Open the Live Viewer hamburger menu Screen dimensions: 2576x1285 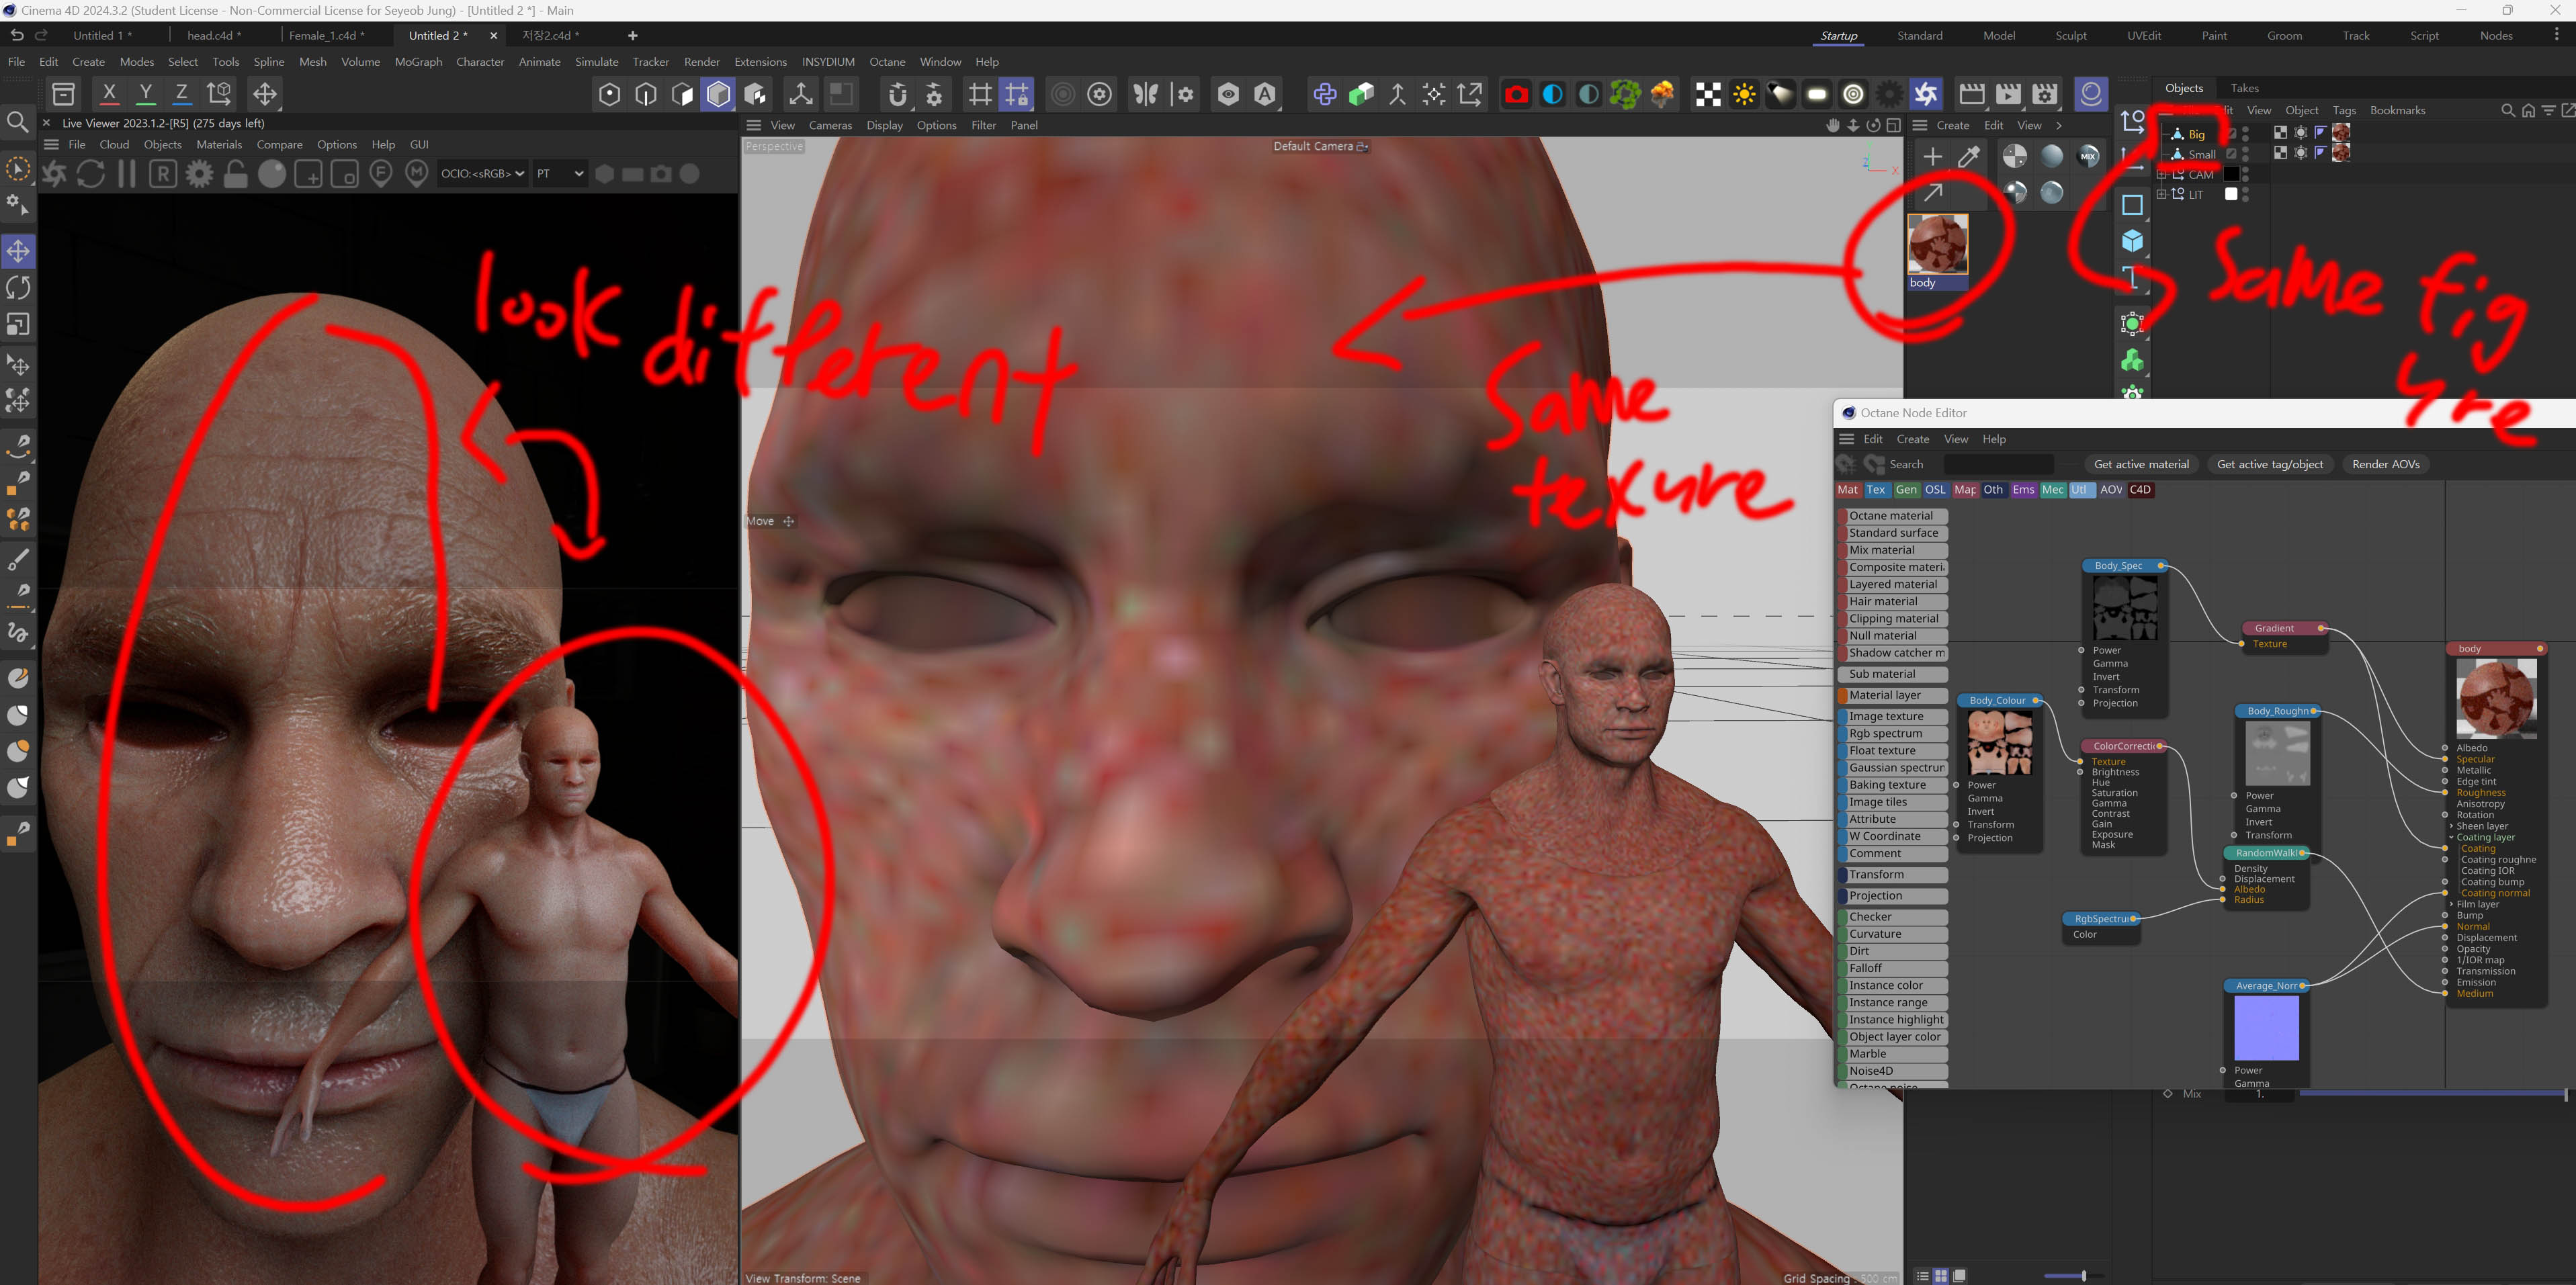[x=52, y=145]
